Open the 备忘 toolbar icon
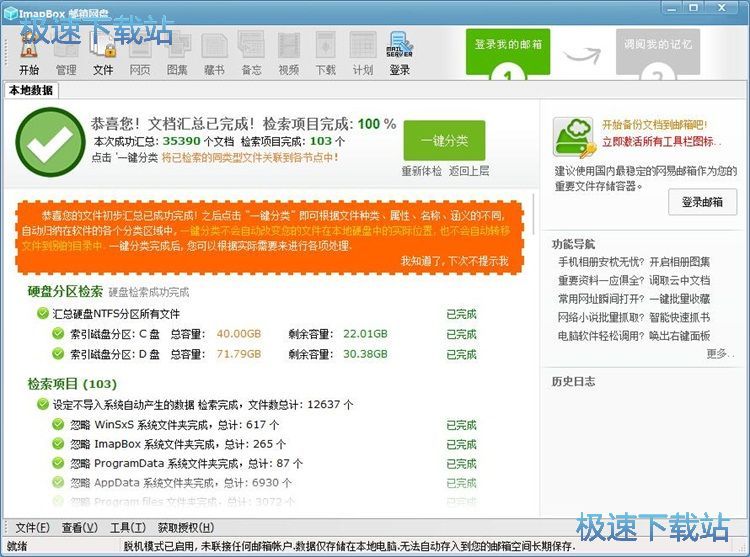 tap(251, 54)
